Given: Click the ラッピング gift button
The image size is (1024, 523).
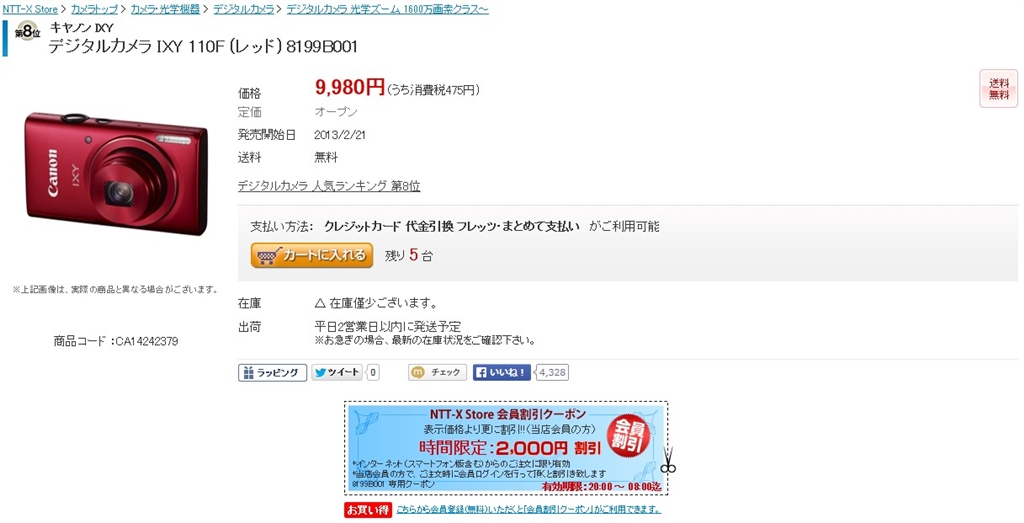Looking at the screenshot, I should (272, 373).
